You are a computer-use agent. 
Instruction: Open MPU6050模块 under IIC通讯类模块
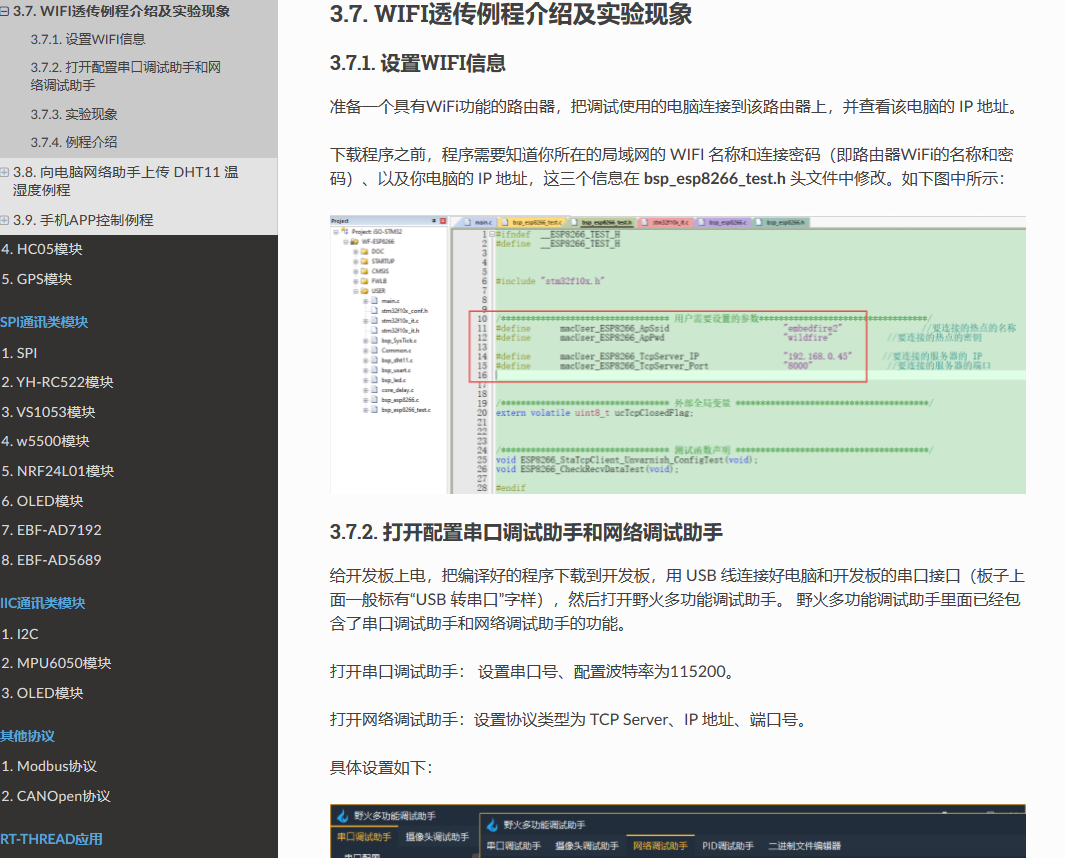click(56, 663)
